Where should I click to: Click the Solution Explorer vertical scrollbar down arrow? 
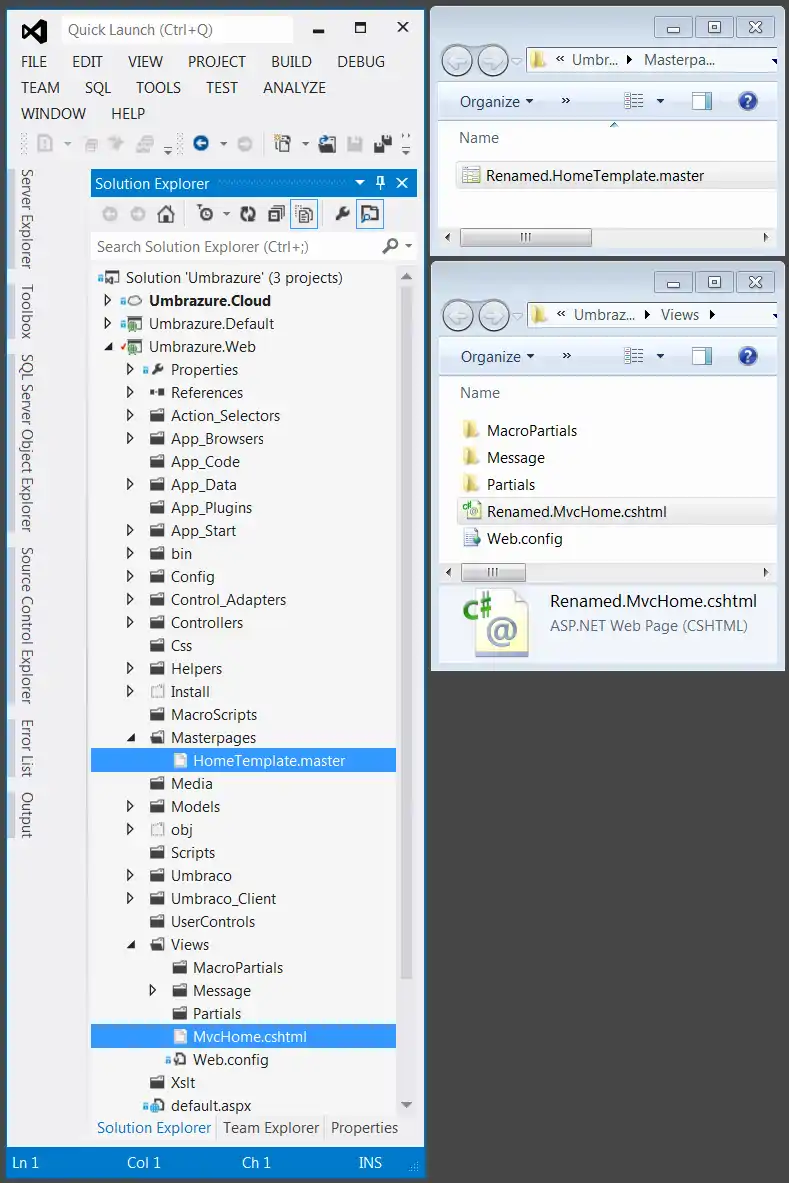407,1105
